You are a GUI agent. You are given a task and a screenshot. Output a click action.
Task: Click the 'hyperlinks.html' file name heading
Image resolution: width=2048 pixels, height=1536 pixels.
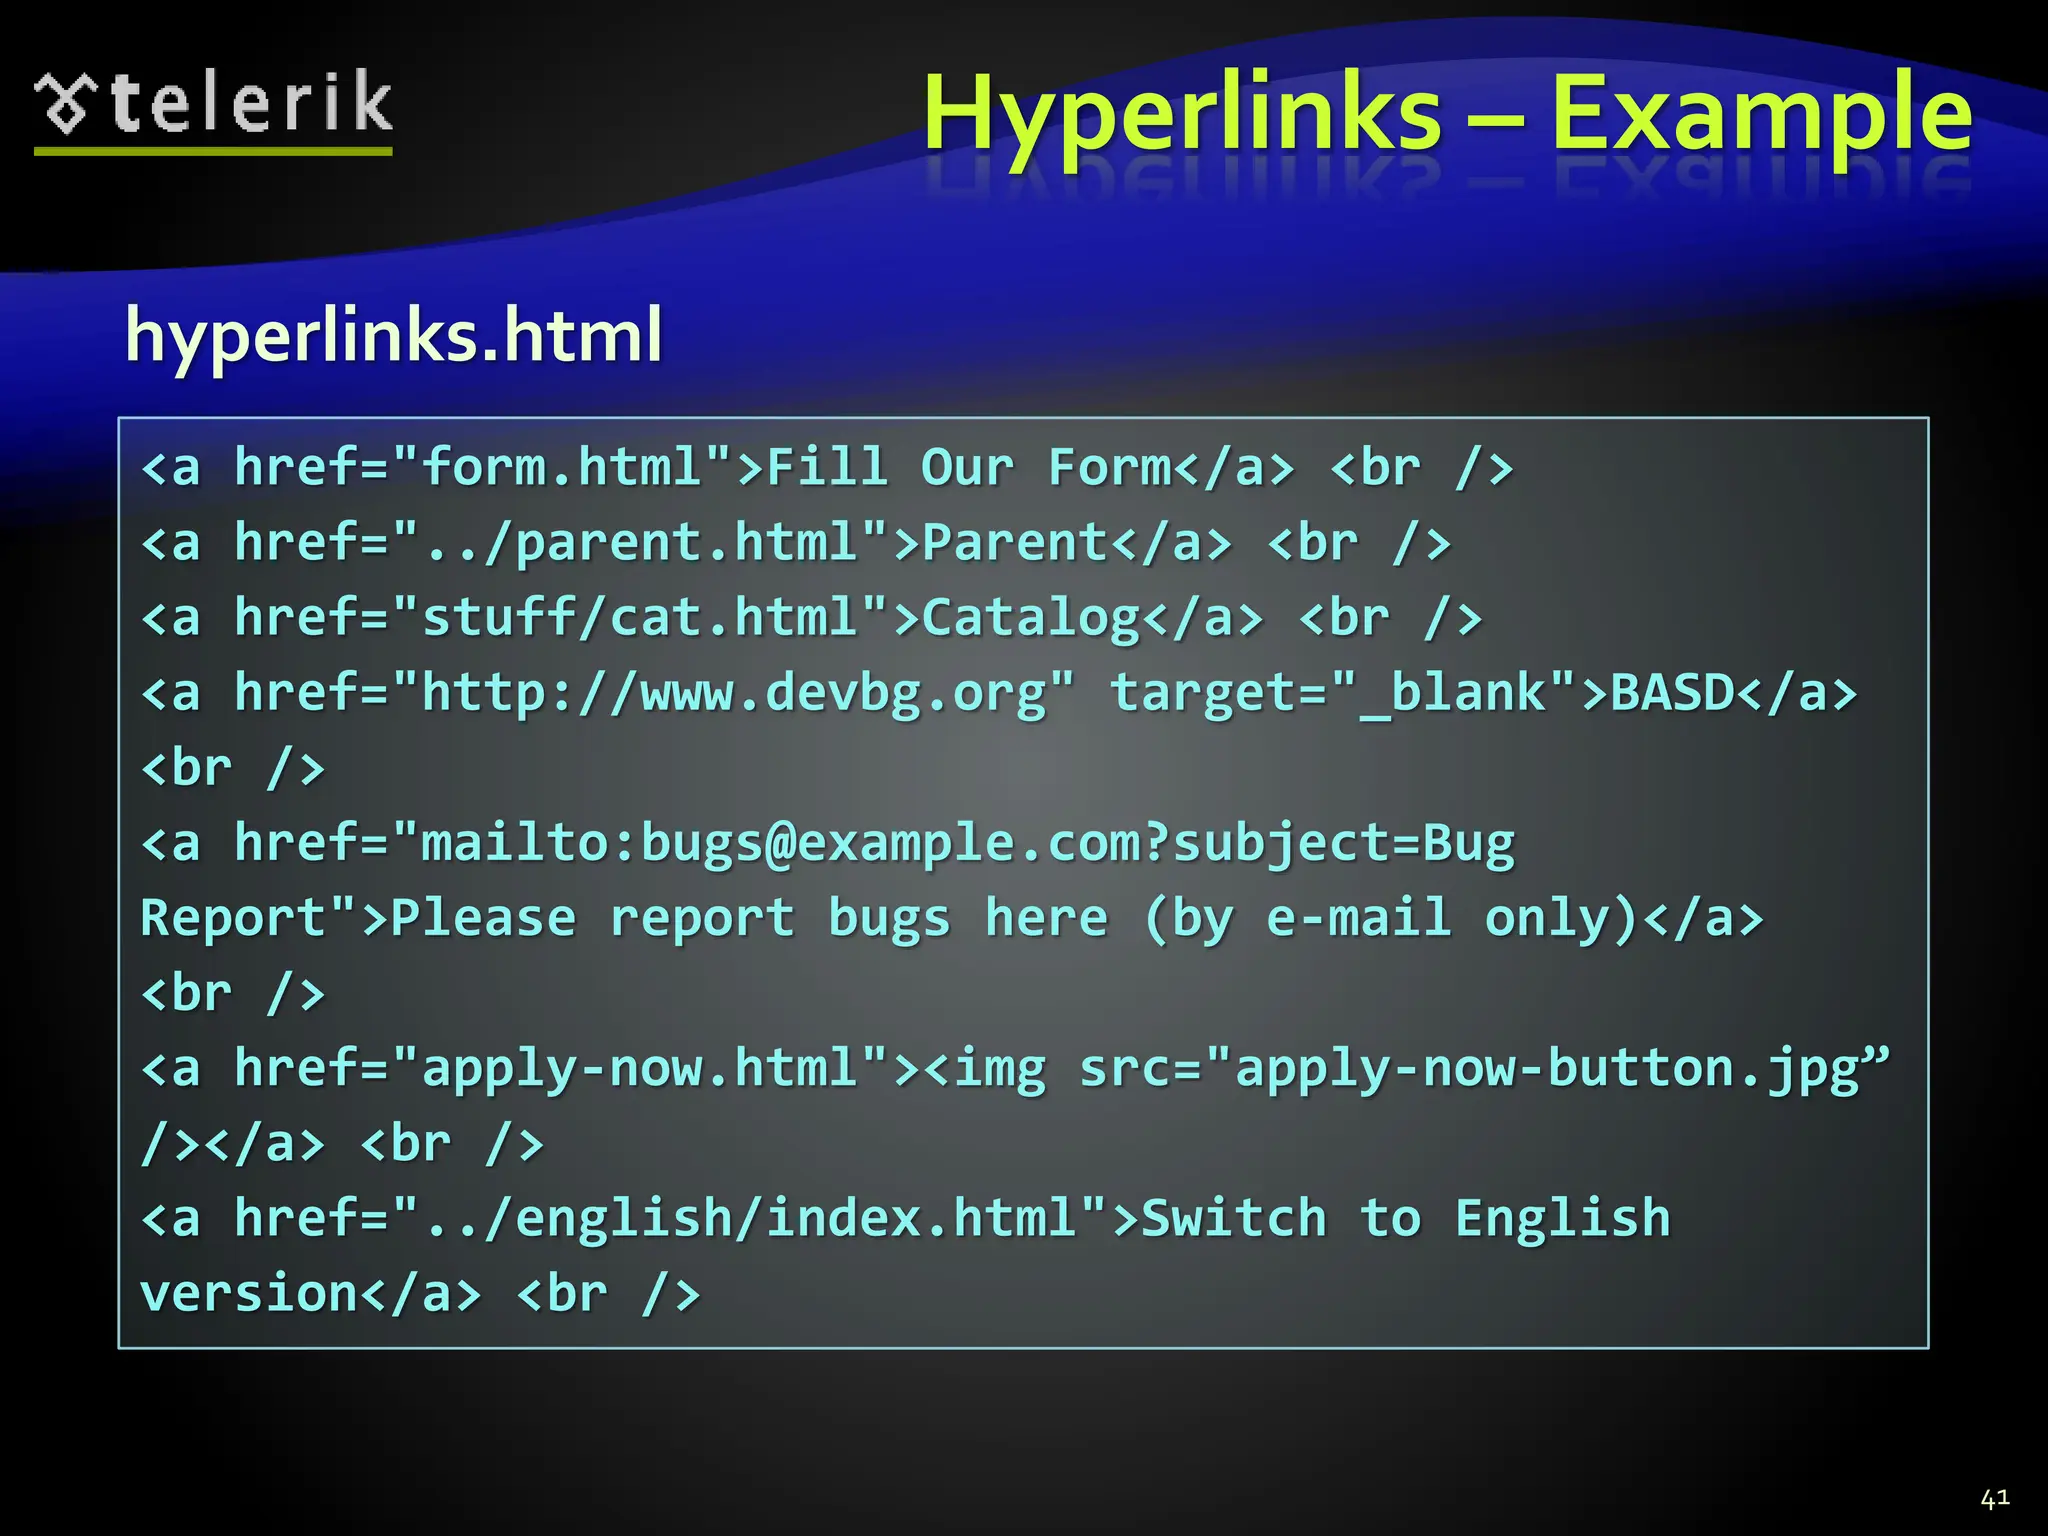[393, 336]
